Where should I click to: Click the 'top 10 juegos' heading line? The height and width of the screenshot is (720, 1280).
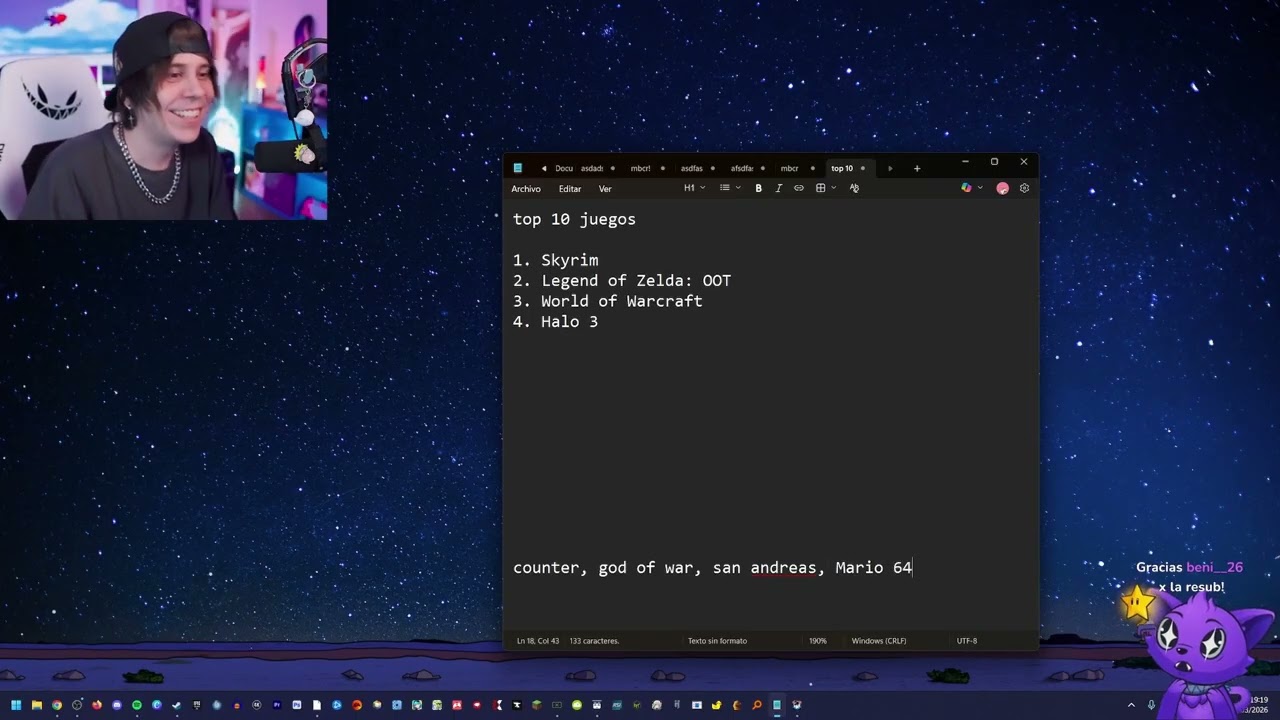pyautogui.click(x=574, y=219)
